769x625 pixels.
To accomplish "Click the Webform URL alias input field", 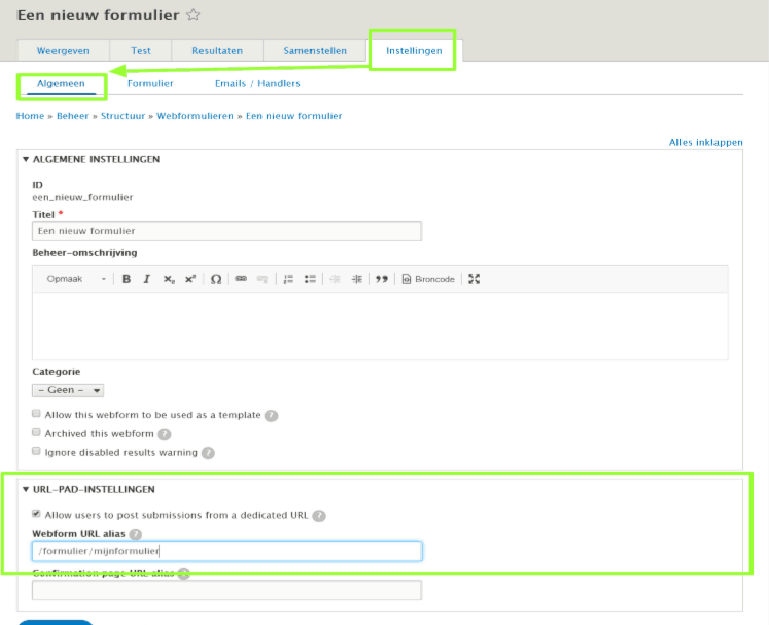I will tap(227, 551).
